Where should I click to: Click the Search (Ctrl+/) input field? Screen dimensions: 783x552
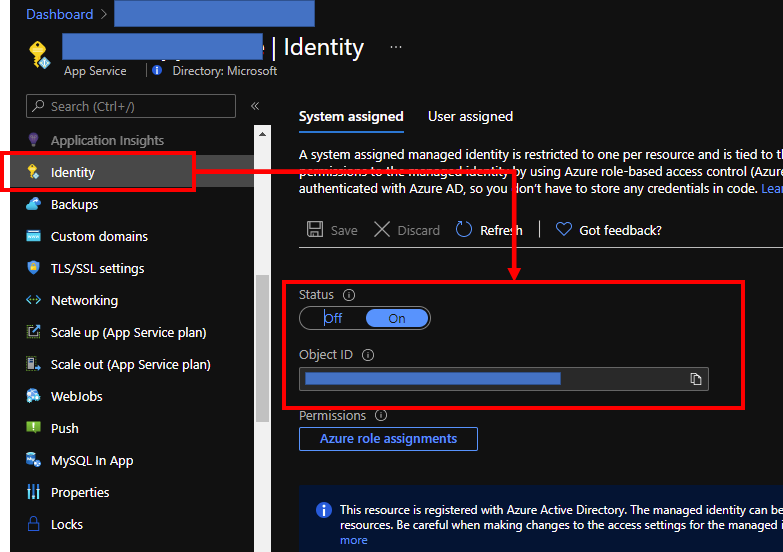[131, 106]
